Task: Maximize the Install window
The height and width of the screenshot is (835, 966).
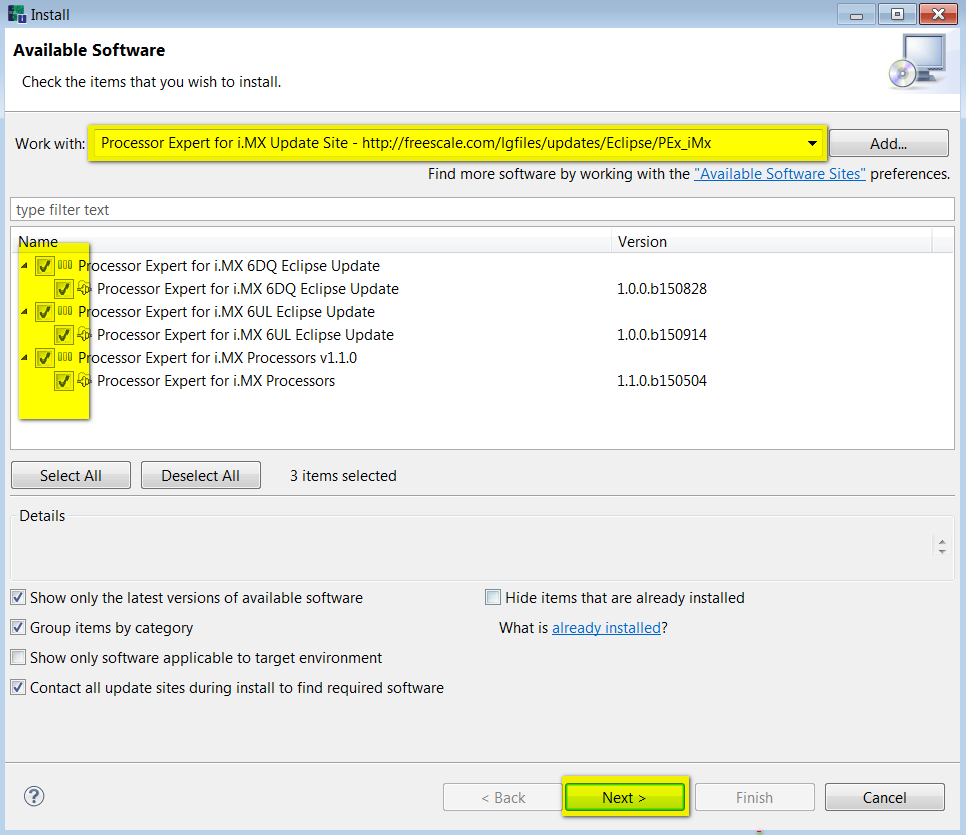Action: tap(897, 14)
